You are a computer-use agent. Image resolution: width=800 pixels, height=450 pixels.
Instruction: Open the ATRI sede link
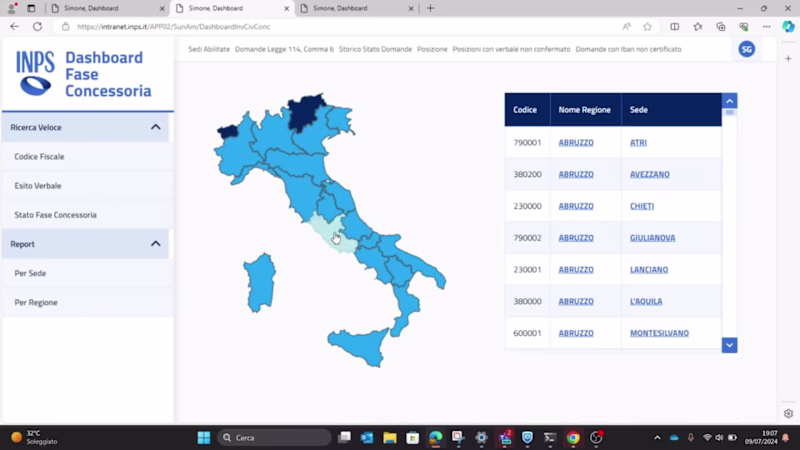[x=638, y=143]
